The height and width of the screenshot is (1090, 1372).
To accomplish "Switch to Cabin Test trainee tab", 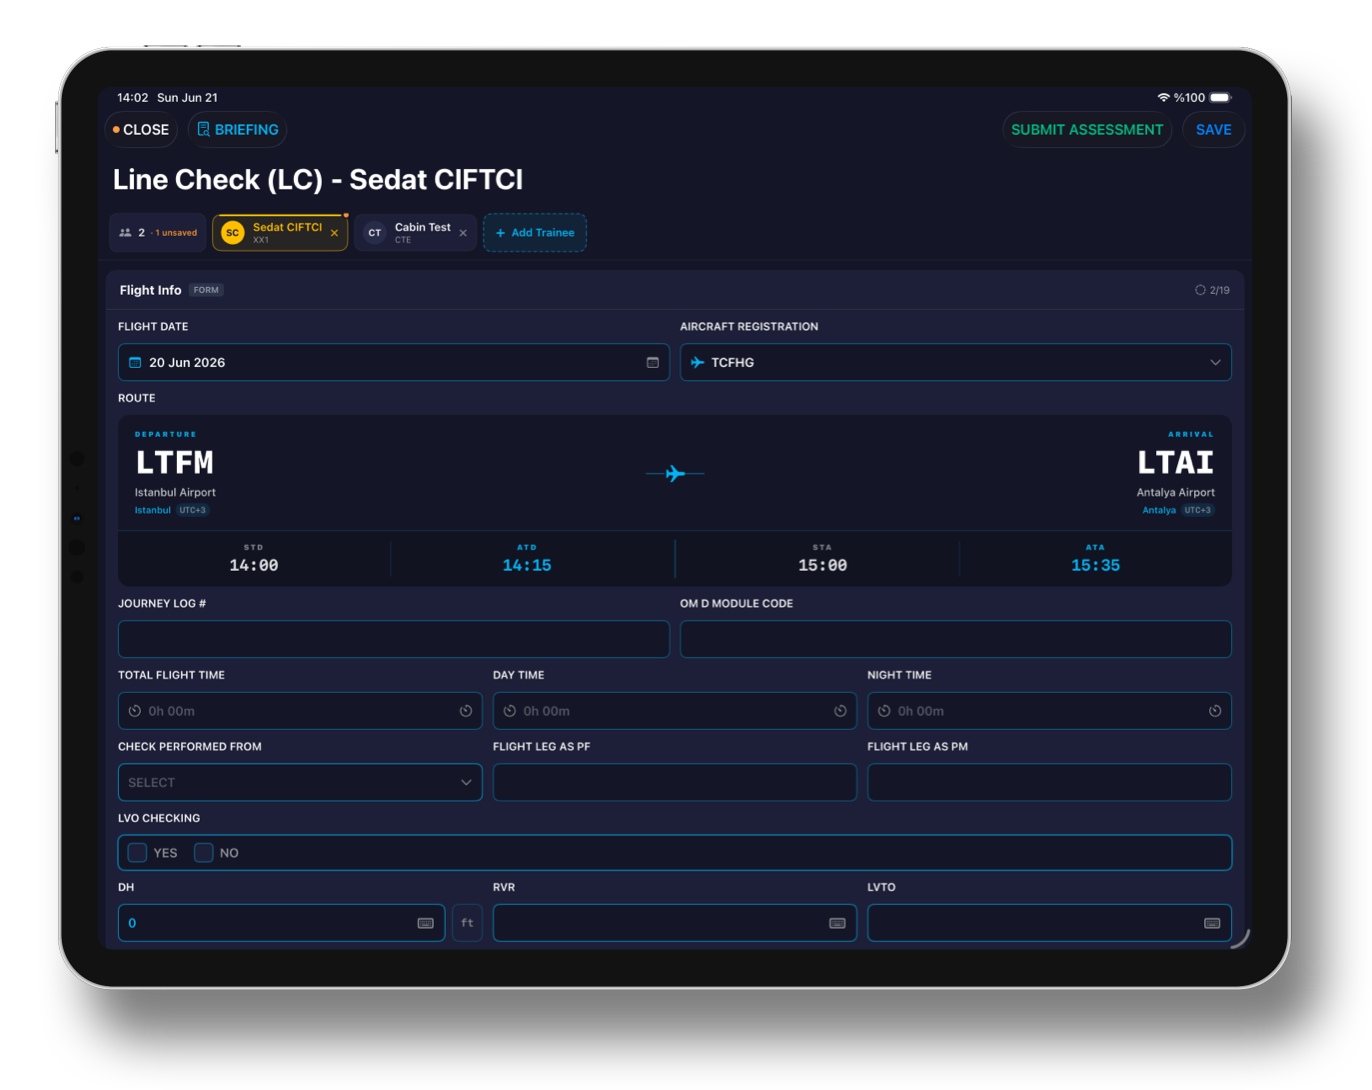I will [x=415, y=233].
